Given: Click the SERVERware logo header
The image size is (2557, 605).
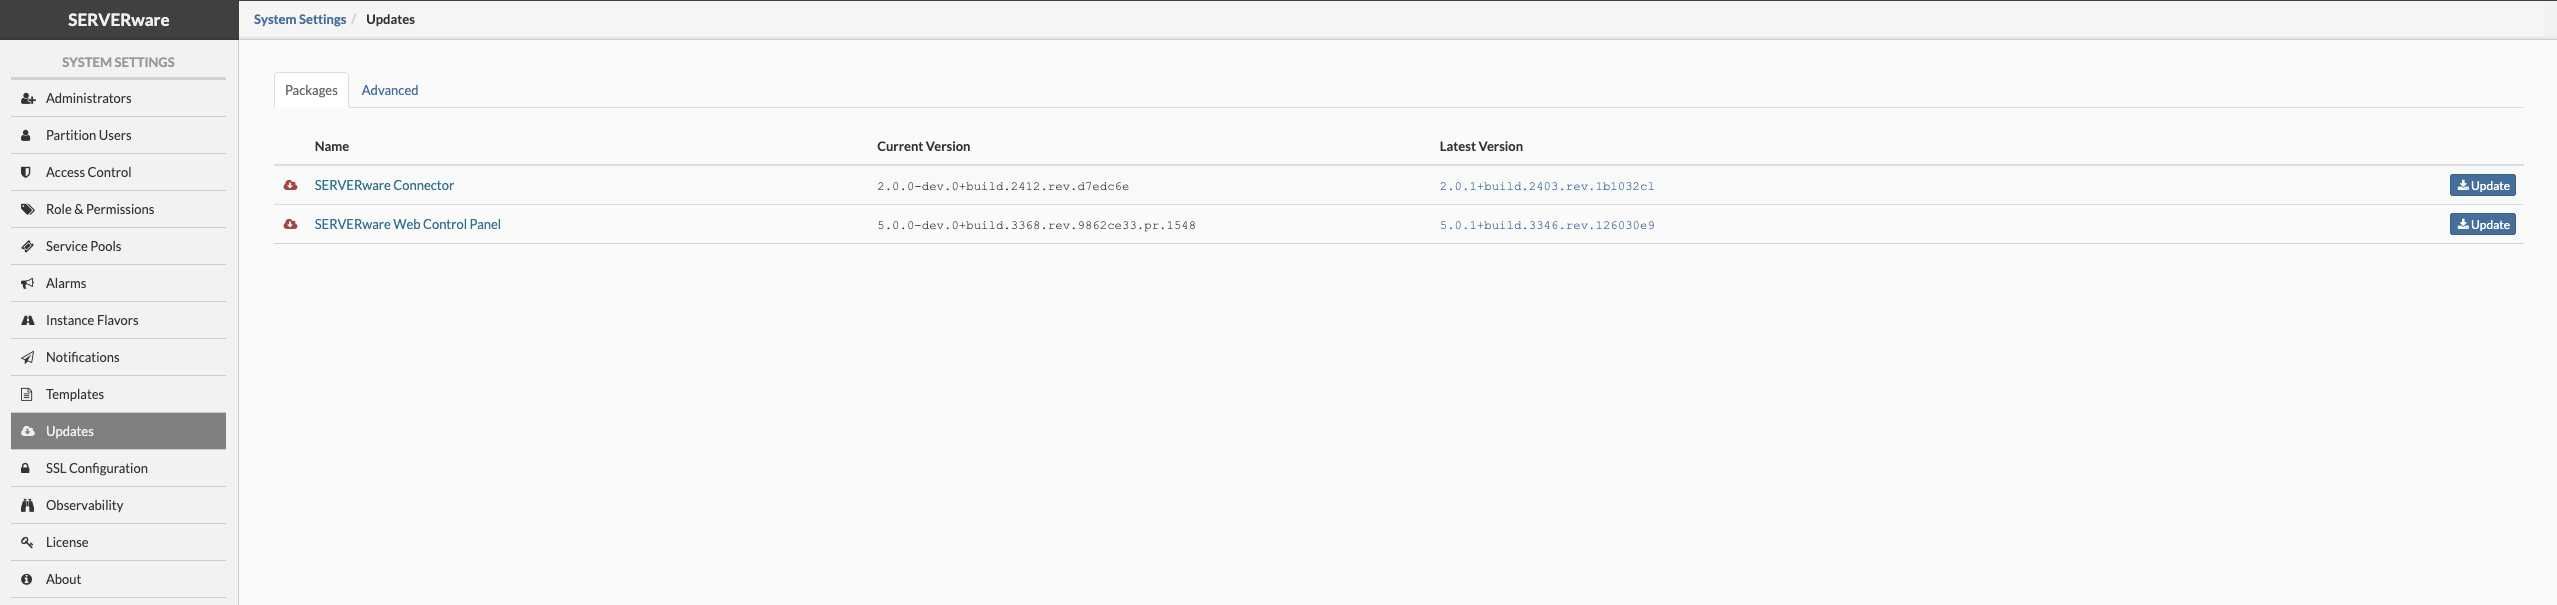Looking at the screenshot, I should 119,20.
